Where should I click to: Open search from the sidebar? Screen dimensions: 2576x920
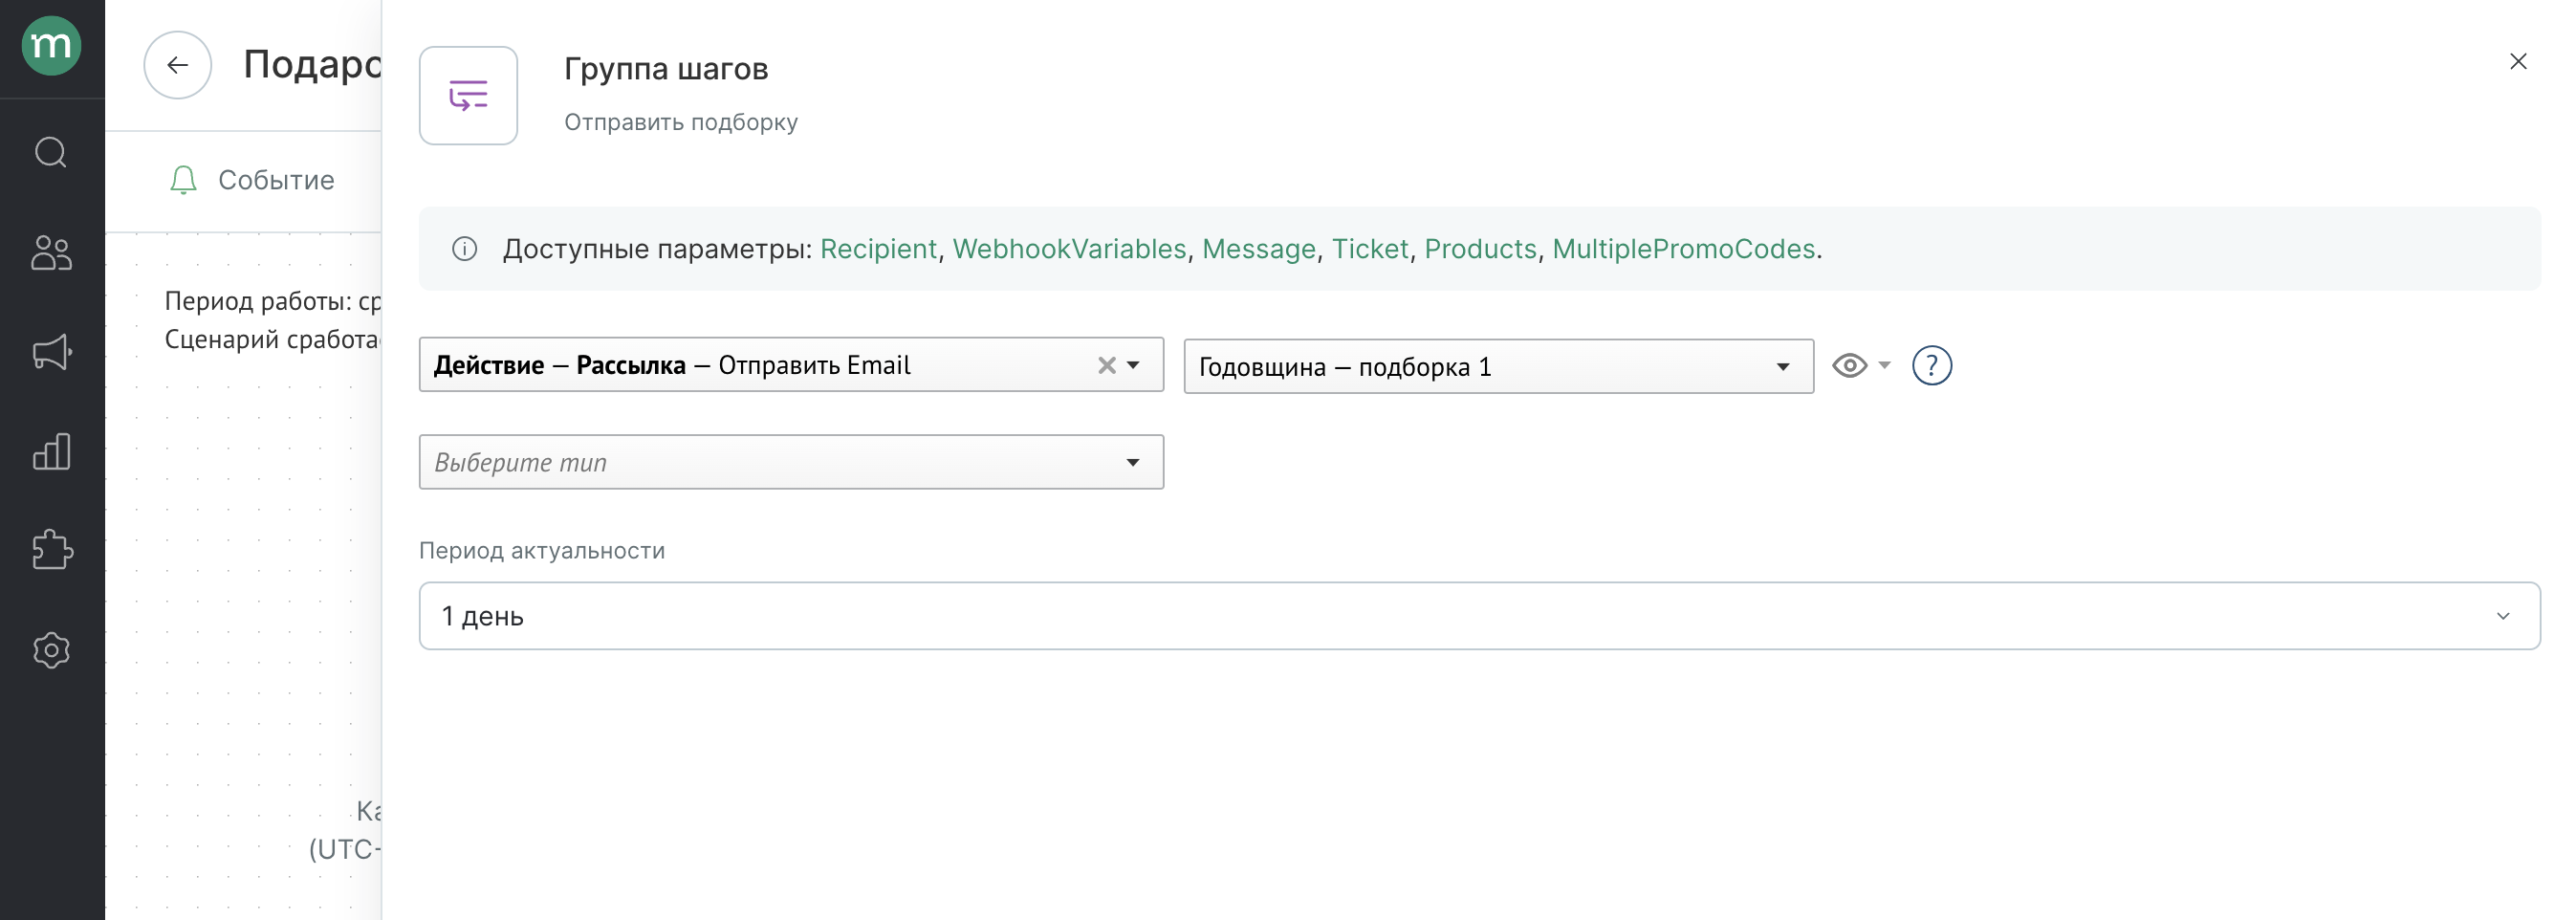click(51, 153)
